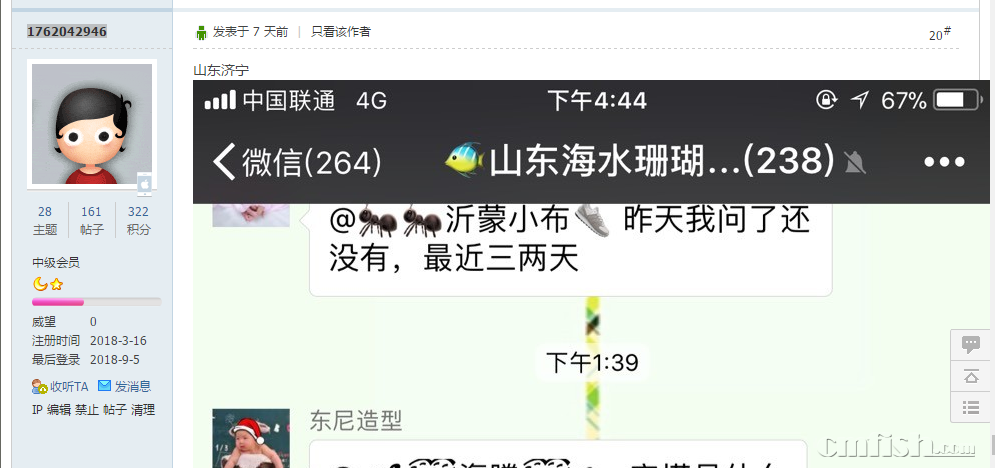Image resolution: width=995 pixels, height=468 pixels.
Task: Click the IP moderation link
Action: click(37, 410)
